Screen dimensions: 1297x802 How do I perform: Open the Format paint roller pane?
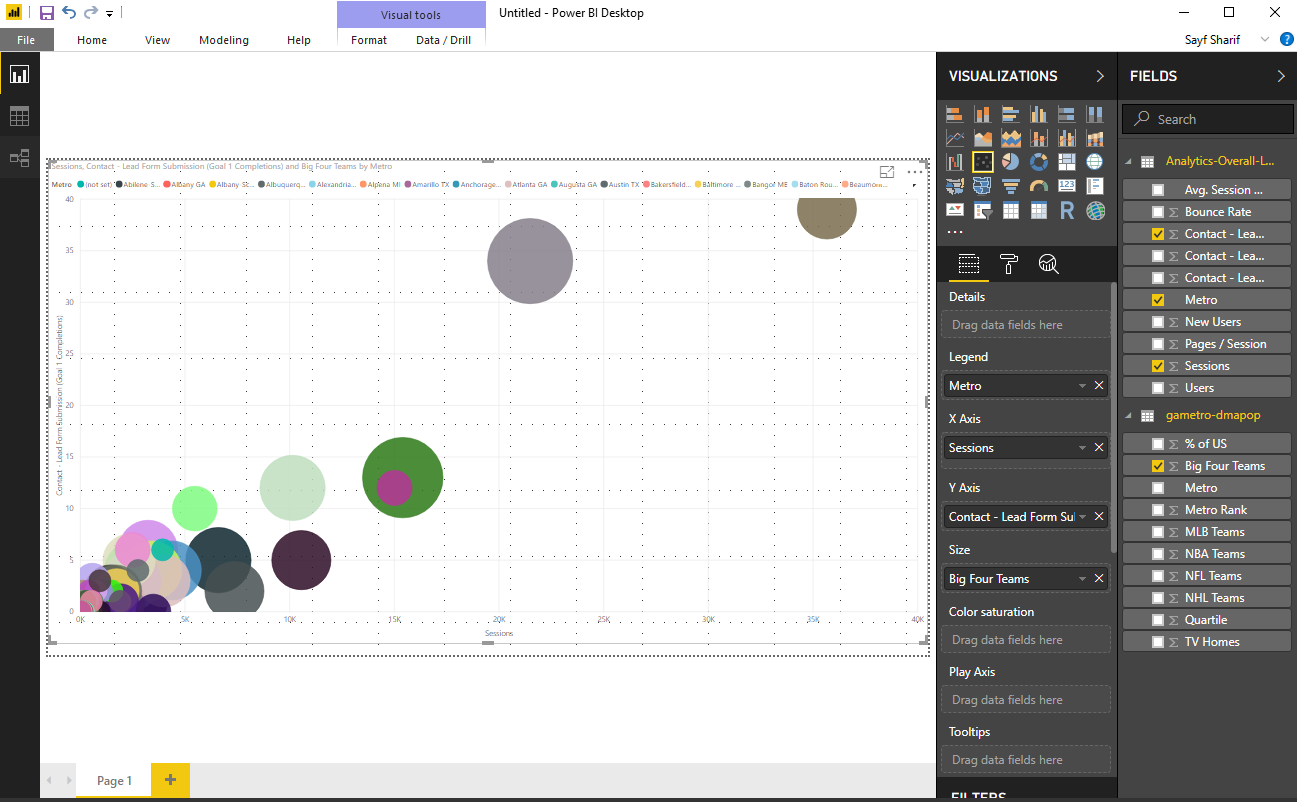pyautogui.click(x=1008, y=264)
